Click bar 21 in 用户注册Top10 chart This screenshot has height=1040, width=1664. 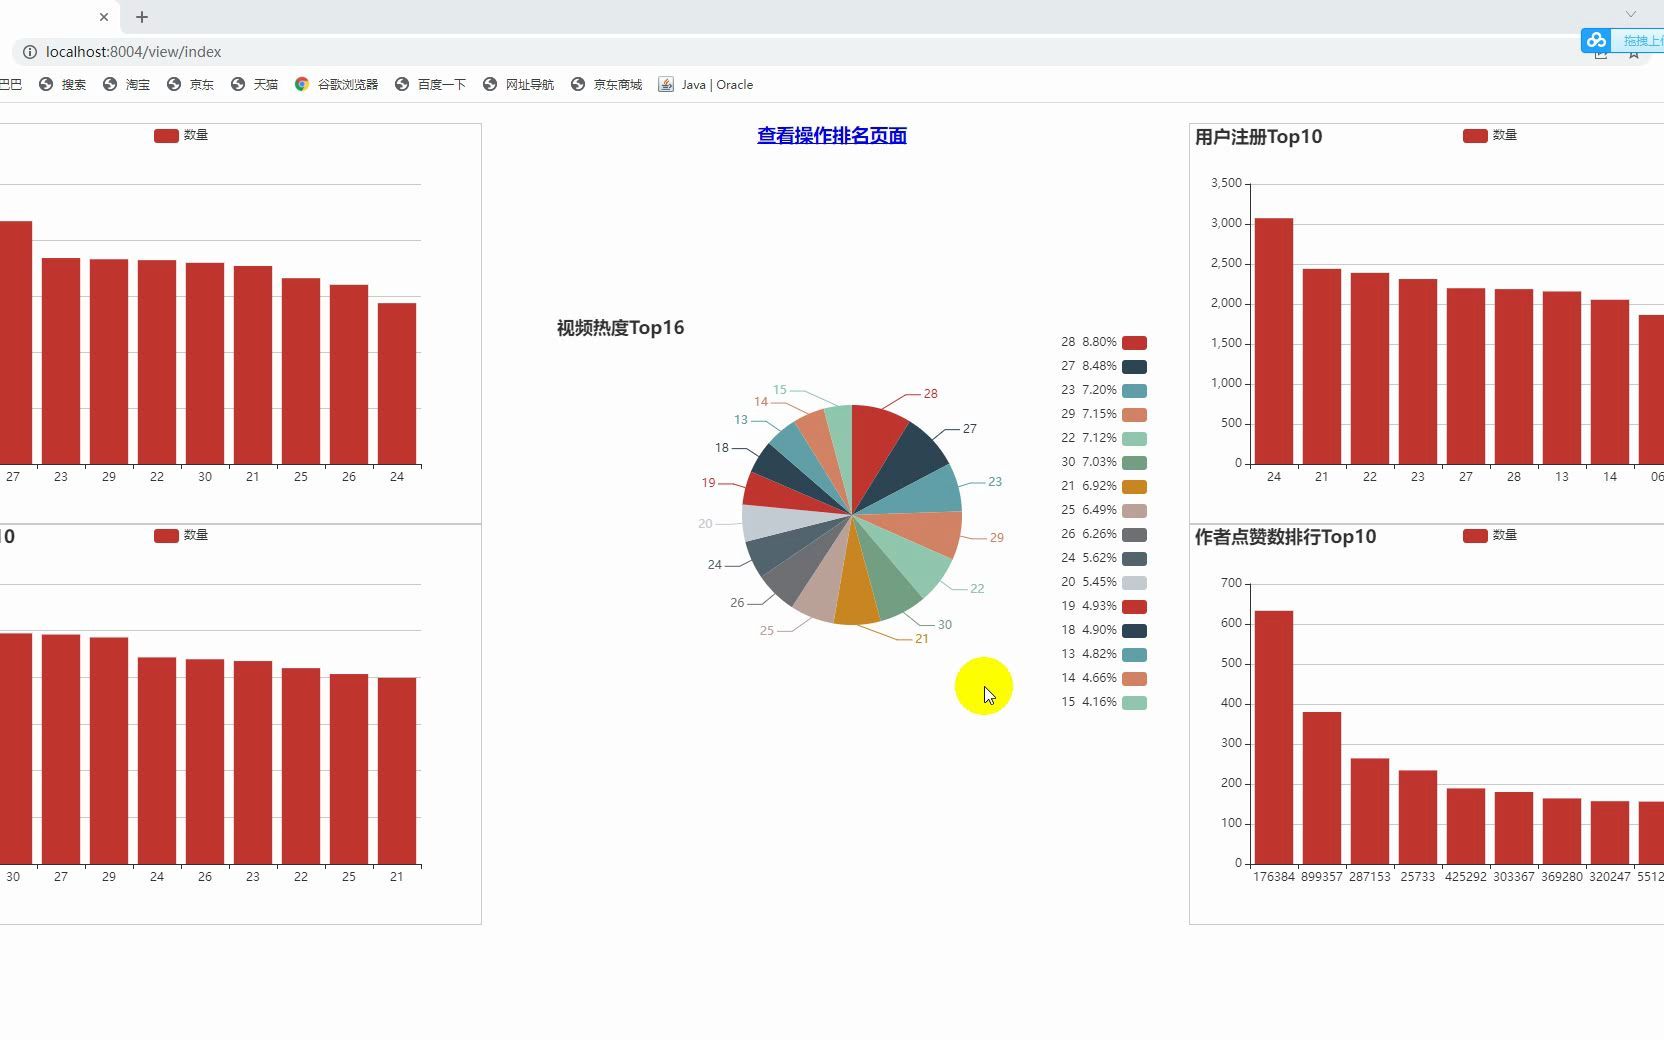(1322, 366)
